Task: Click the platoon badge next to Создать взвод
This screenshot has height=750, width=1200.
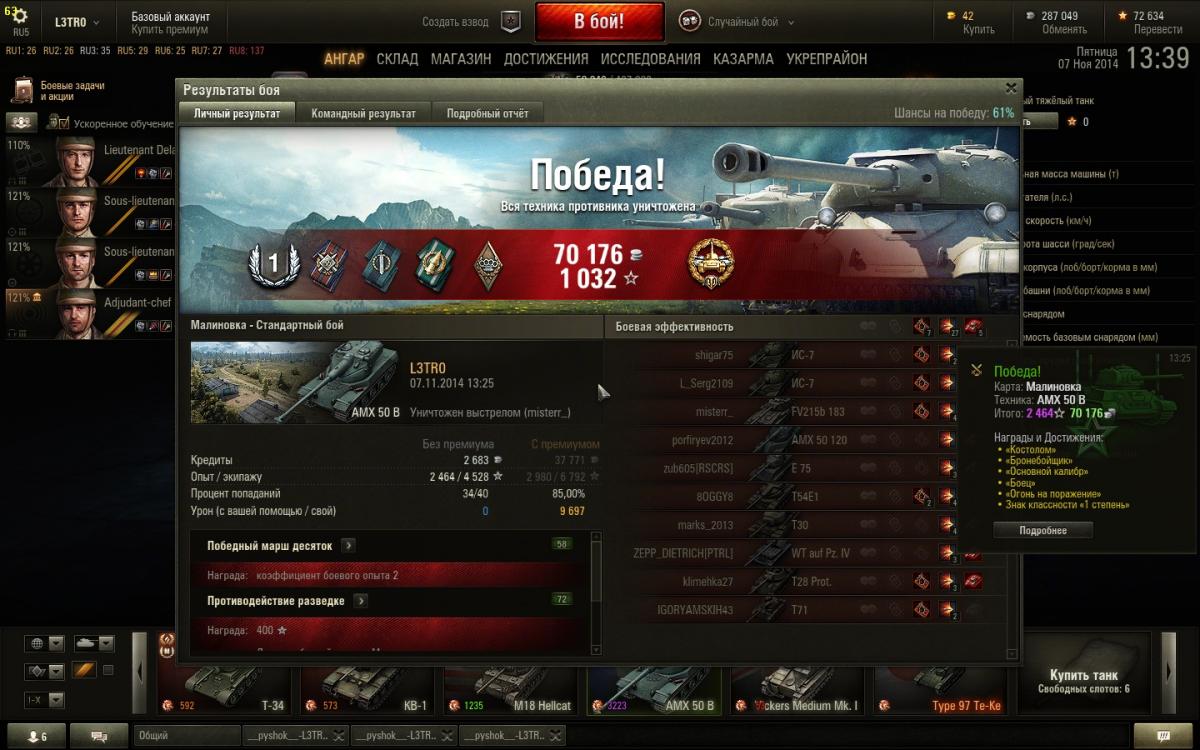Action: (511, 21)
